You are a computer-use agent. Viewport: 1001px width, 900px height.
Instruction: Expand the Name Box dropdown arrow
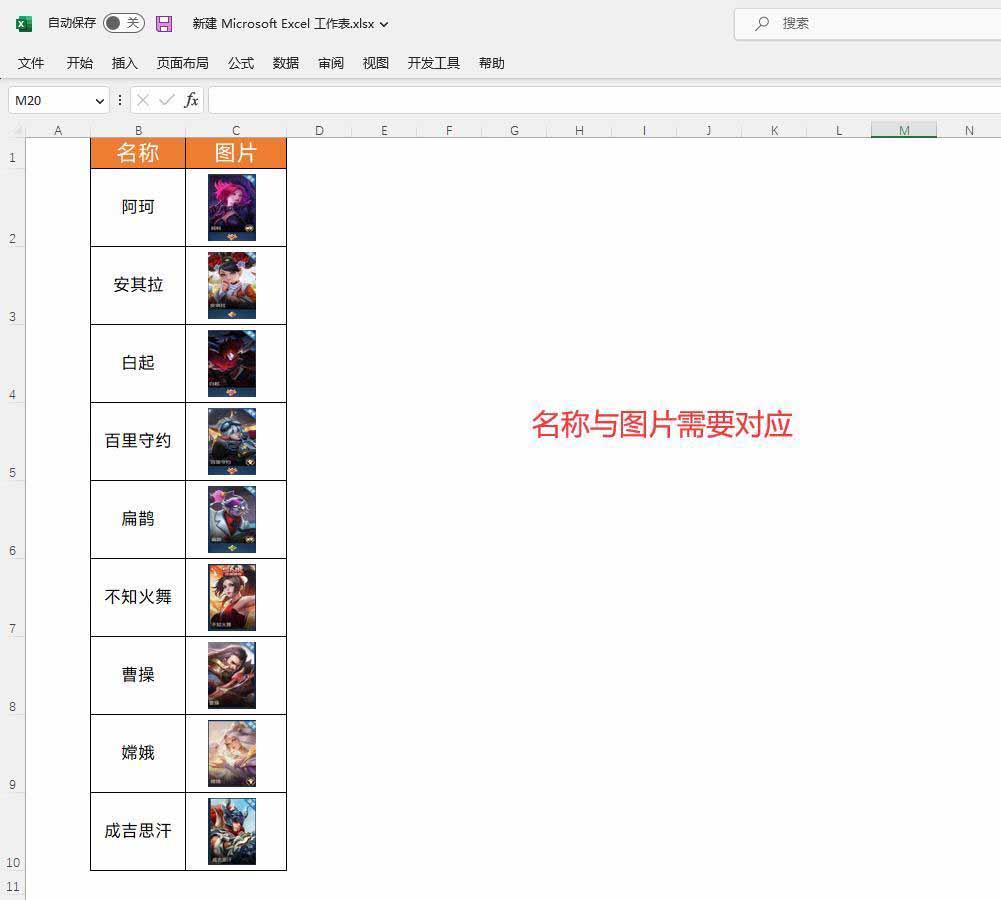100,101
